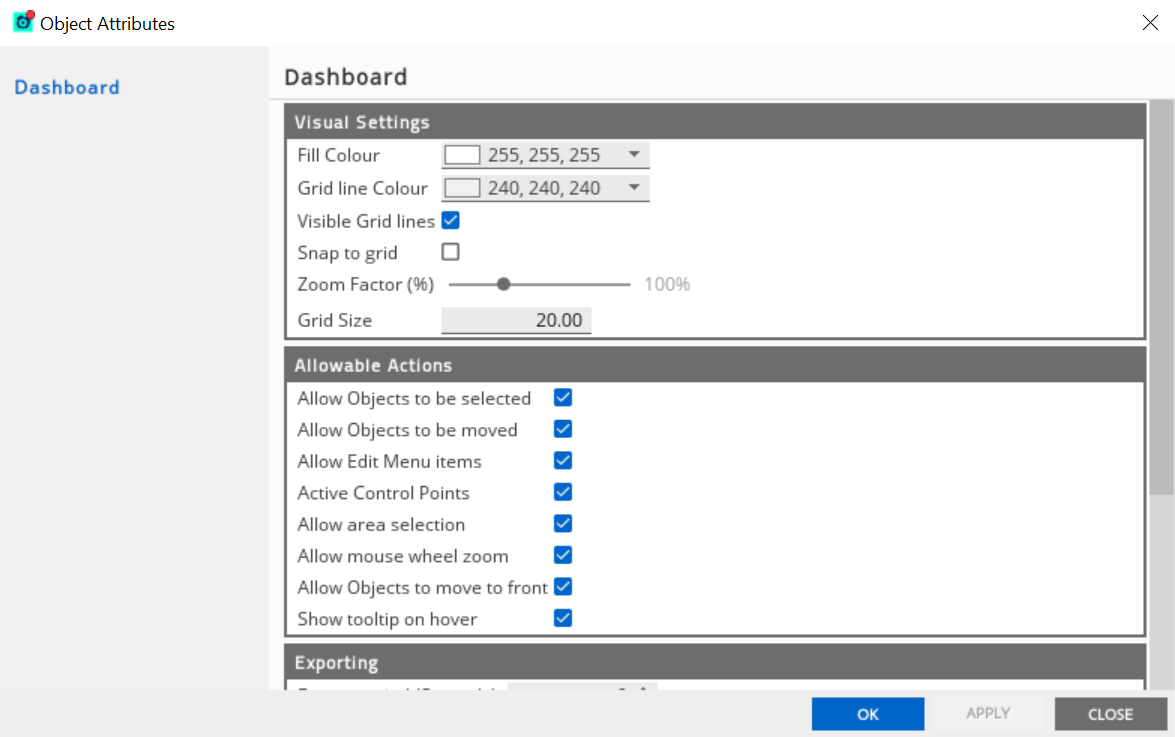Toggle Allow Objects to be selected

click(563, 397)
